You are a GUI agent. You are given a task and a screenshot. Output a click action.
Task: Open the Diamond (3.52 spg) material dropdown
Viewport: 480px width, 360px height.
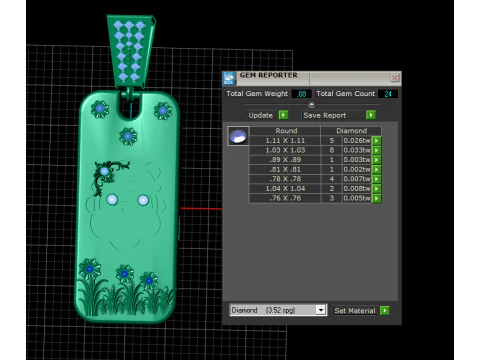[x=320, y=310]
